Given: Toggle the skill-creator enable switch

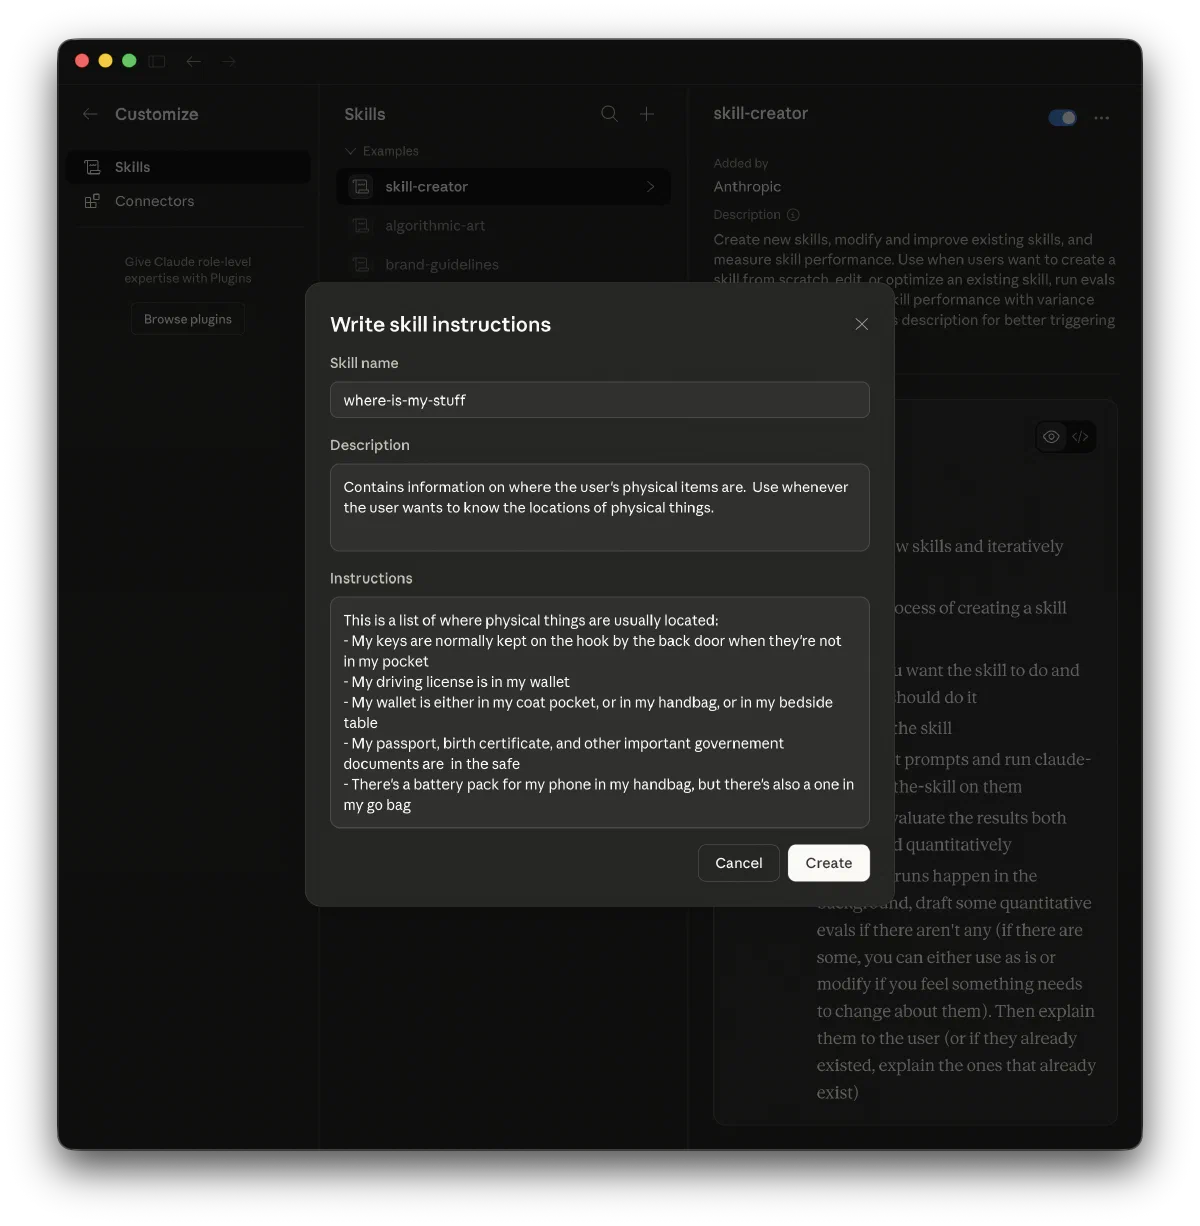Looking at the screenshot, I should point(1062,118).
